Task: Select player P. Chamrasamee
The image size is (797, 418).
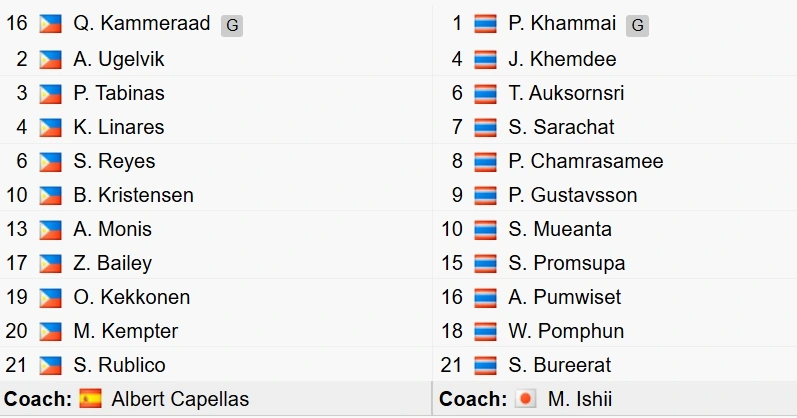Action: 586,161
